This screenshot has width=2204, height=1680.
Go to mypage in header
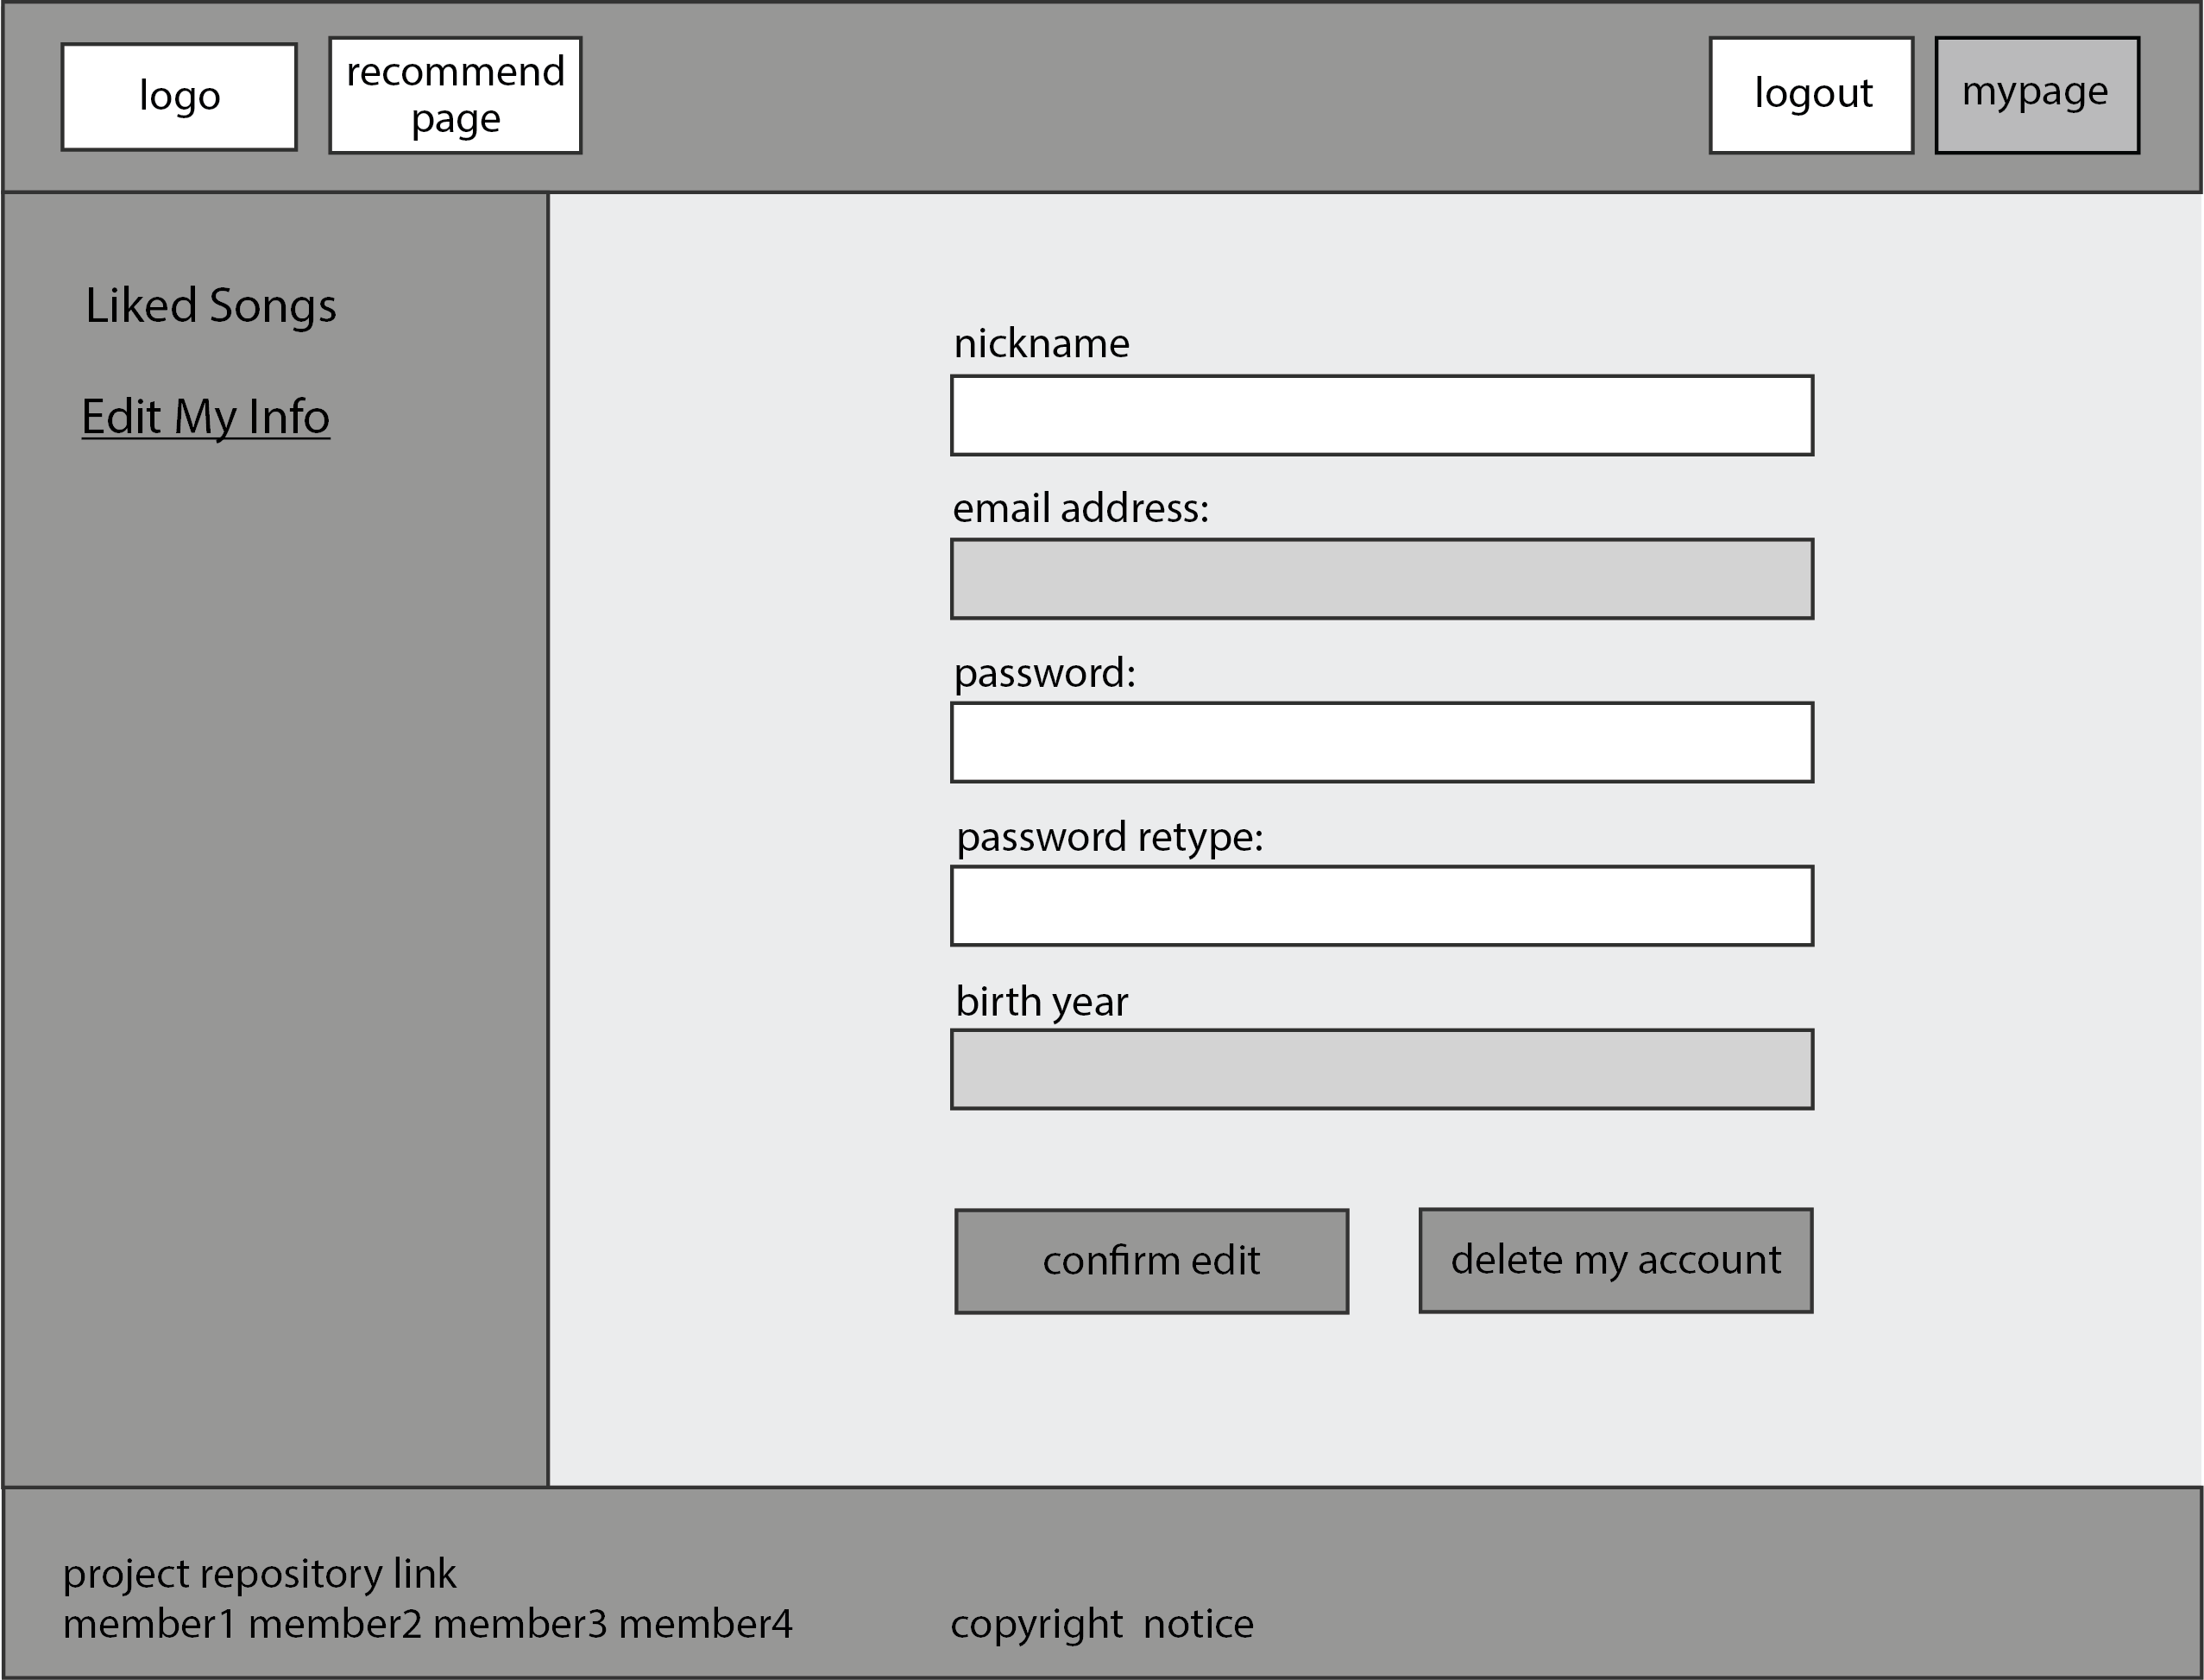(x=2037, y=96)
